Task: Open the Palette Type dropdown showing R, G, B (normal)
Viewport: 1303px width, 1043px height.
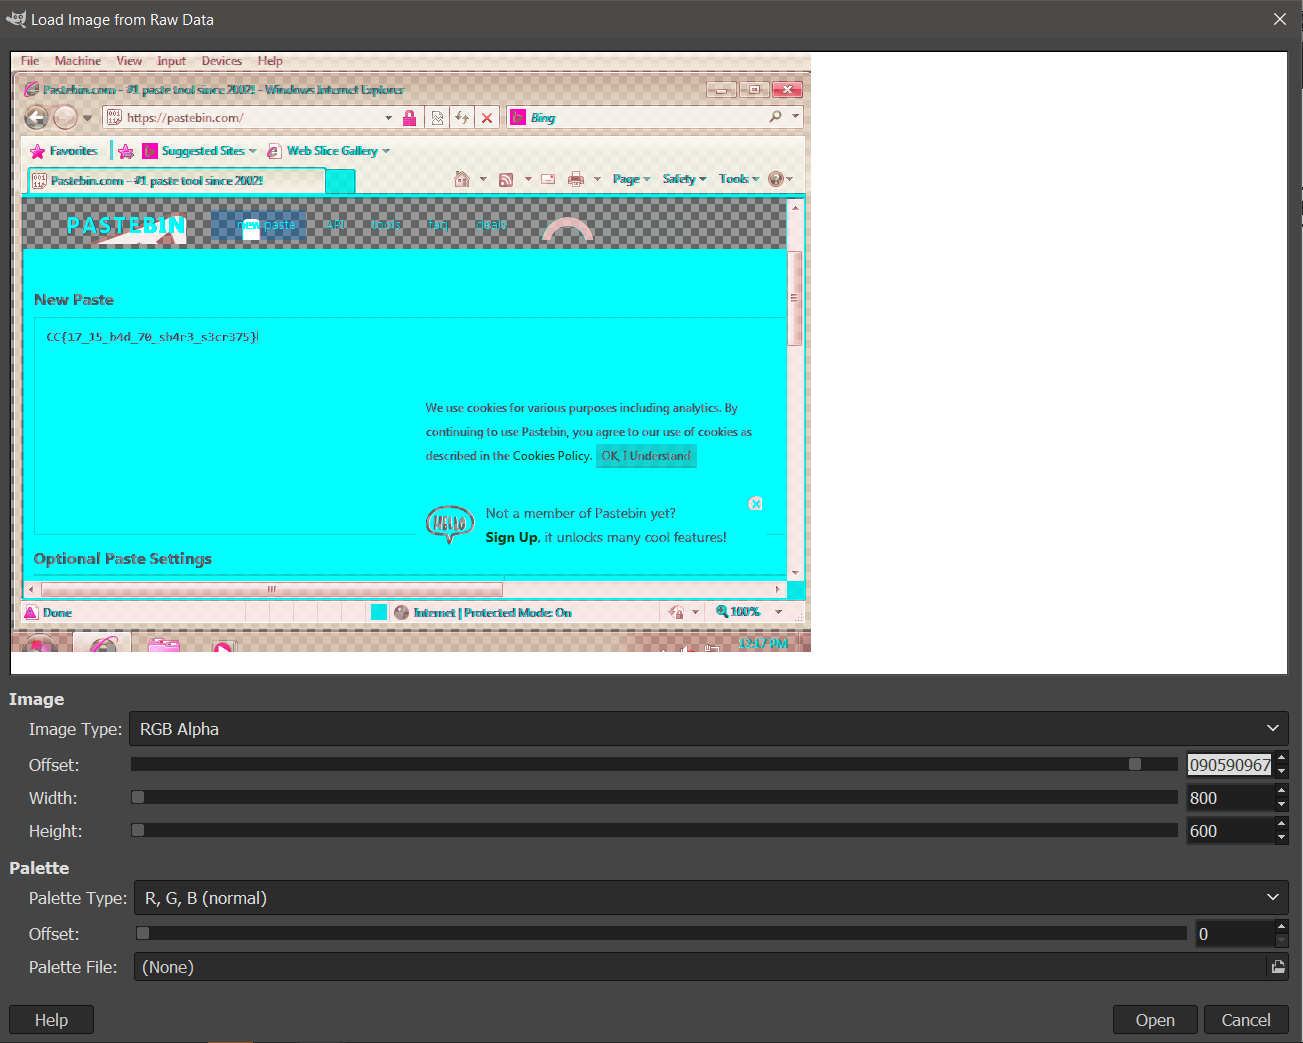Action: point(711,898)
